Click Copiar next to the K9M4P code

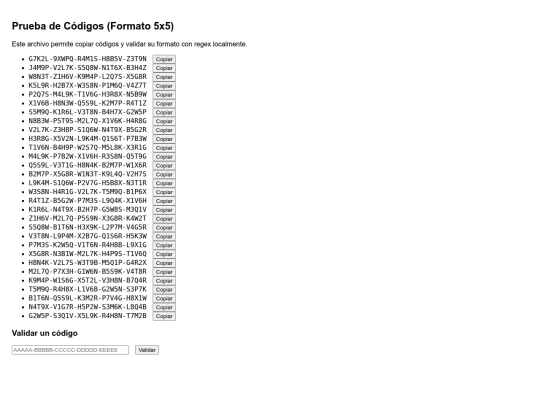pos(164,281)
